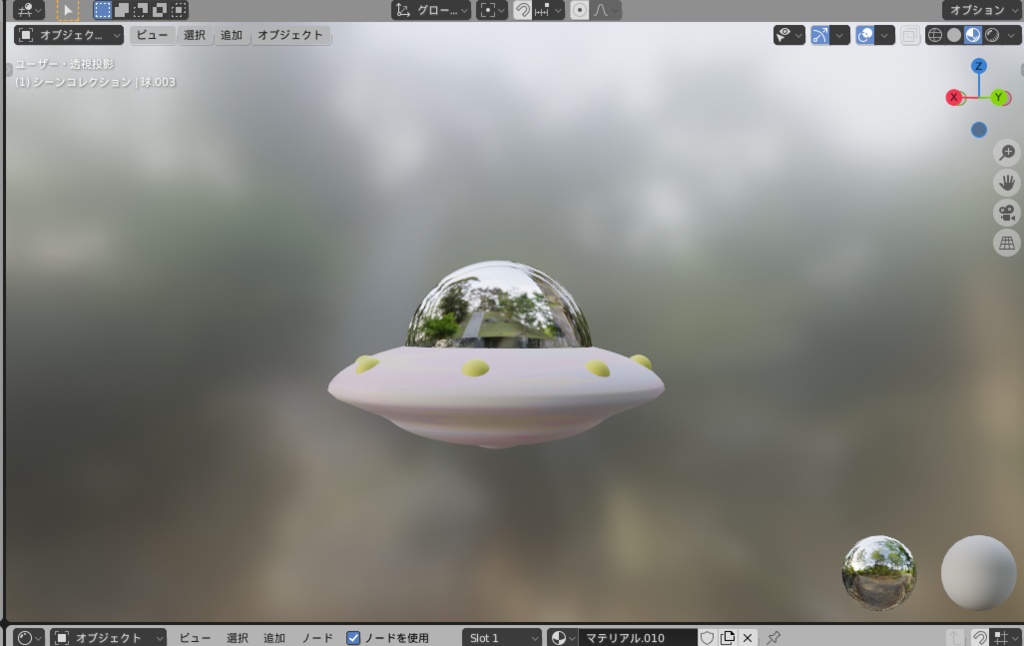Switch to wireframe viewport shading
This screenshot has height=646, width=1024.
tap(935, 36)
